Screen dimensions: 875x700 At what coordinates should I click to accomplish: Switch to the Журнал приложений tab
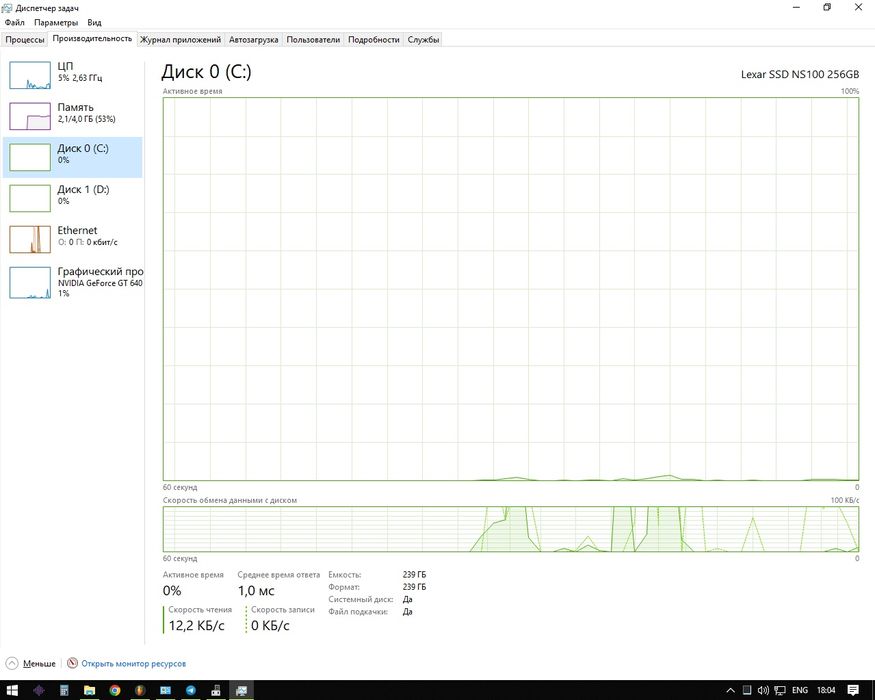pos(180,40)
